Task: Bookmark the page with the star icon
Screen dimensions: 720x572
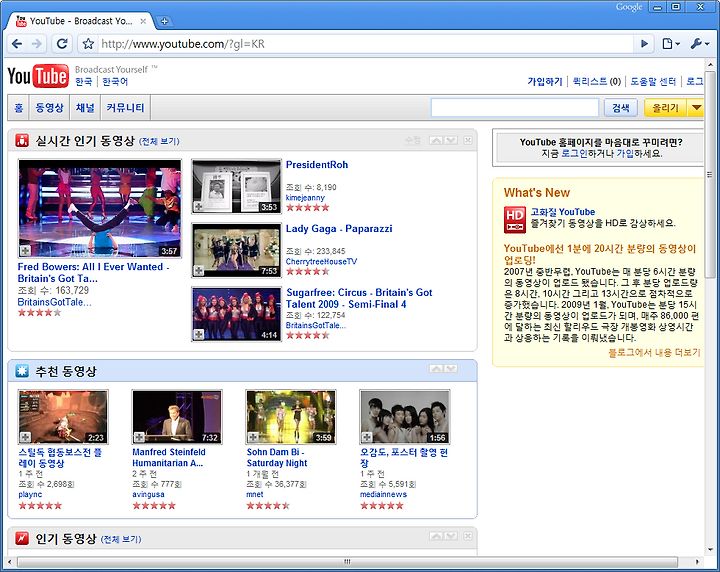Action: point(88,44)
